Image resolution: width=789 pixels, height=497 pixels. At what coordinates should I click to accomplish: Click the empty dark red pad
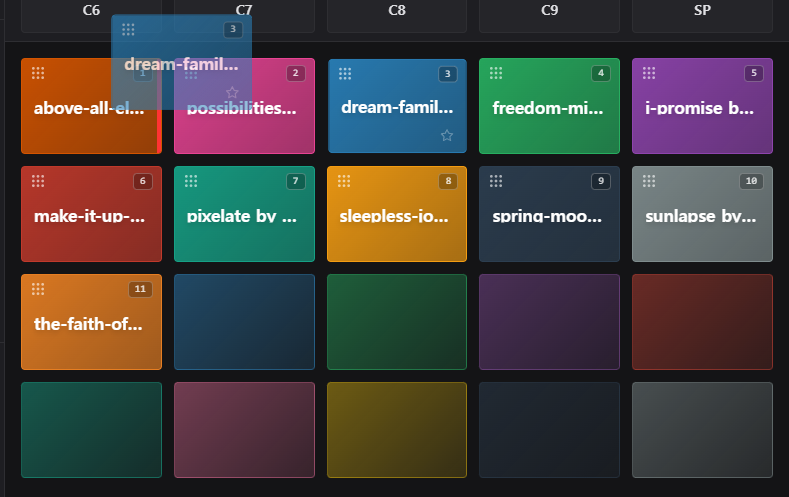pos(702,322)
